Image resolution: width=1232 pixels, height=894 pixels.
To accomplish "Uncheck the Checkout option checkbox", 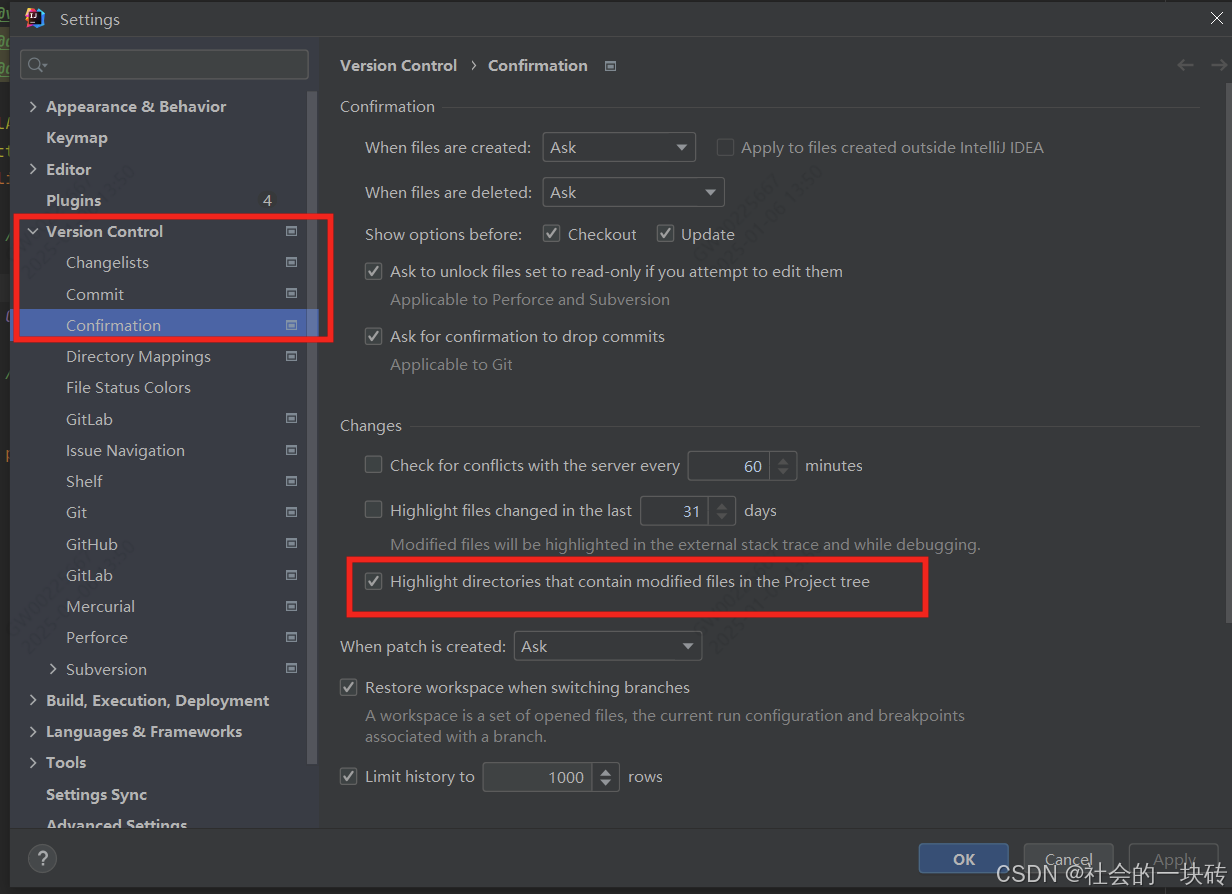I will [x=551, y=234].
